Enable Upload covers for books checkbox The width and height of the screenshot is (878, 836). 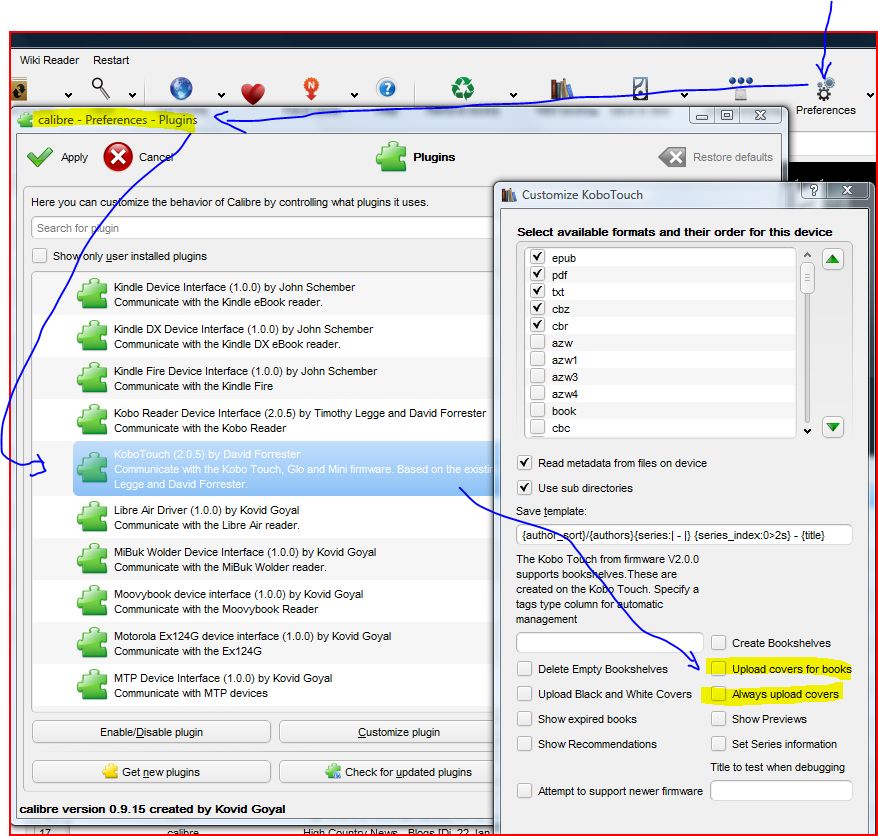[718, 668]
